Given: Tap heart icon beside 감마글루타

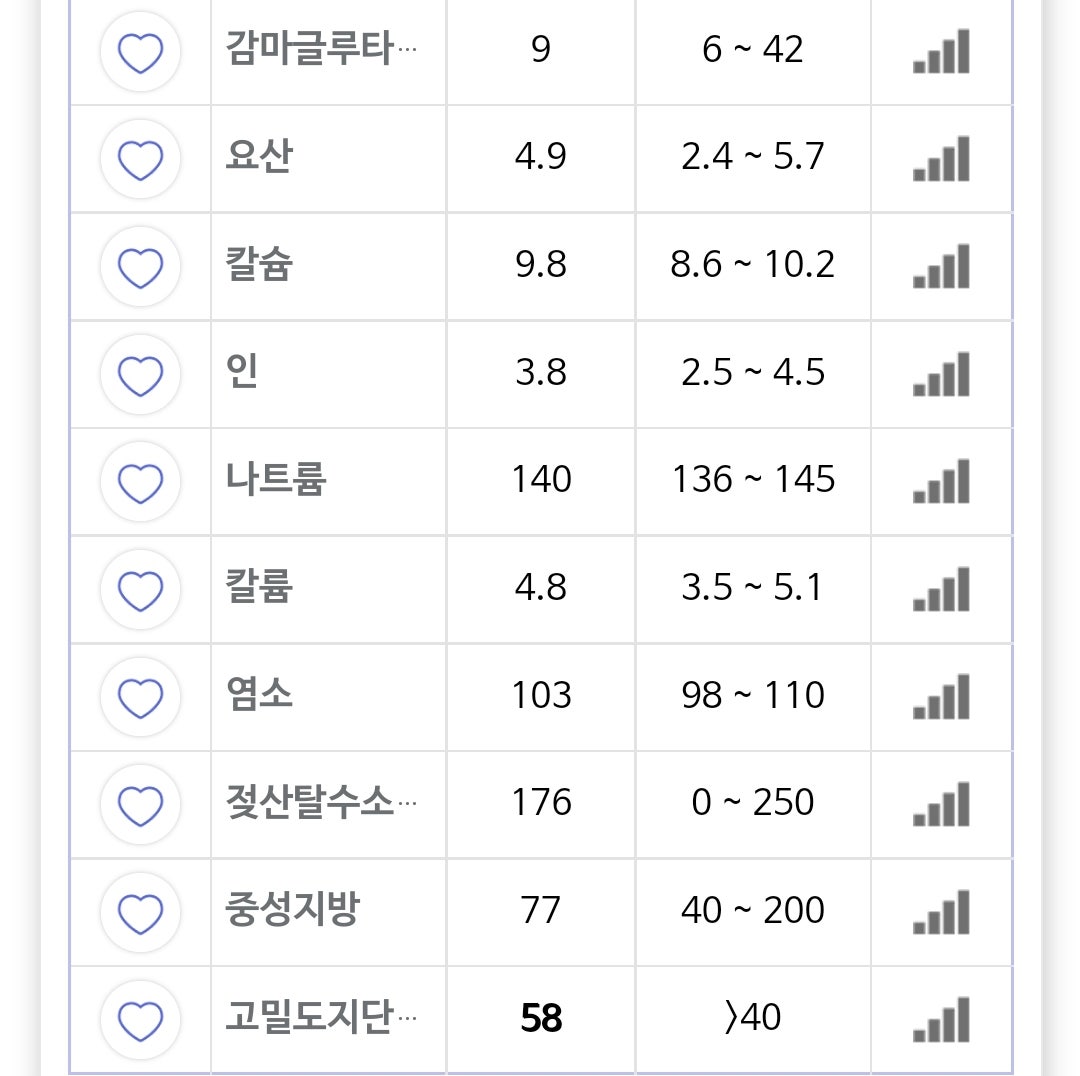Looking at the screenshot, I should [x=141, y=52].
